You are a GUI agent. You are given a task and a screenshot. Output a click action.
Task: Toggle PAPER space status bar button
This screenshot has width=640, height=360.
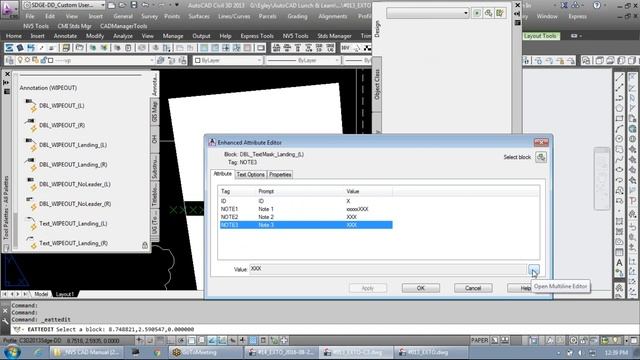pyautogui.click(x=480, y=340)
